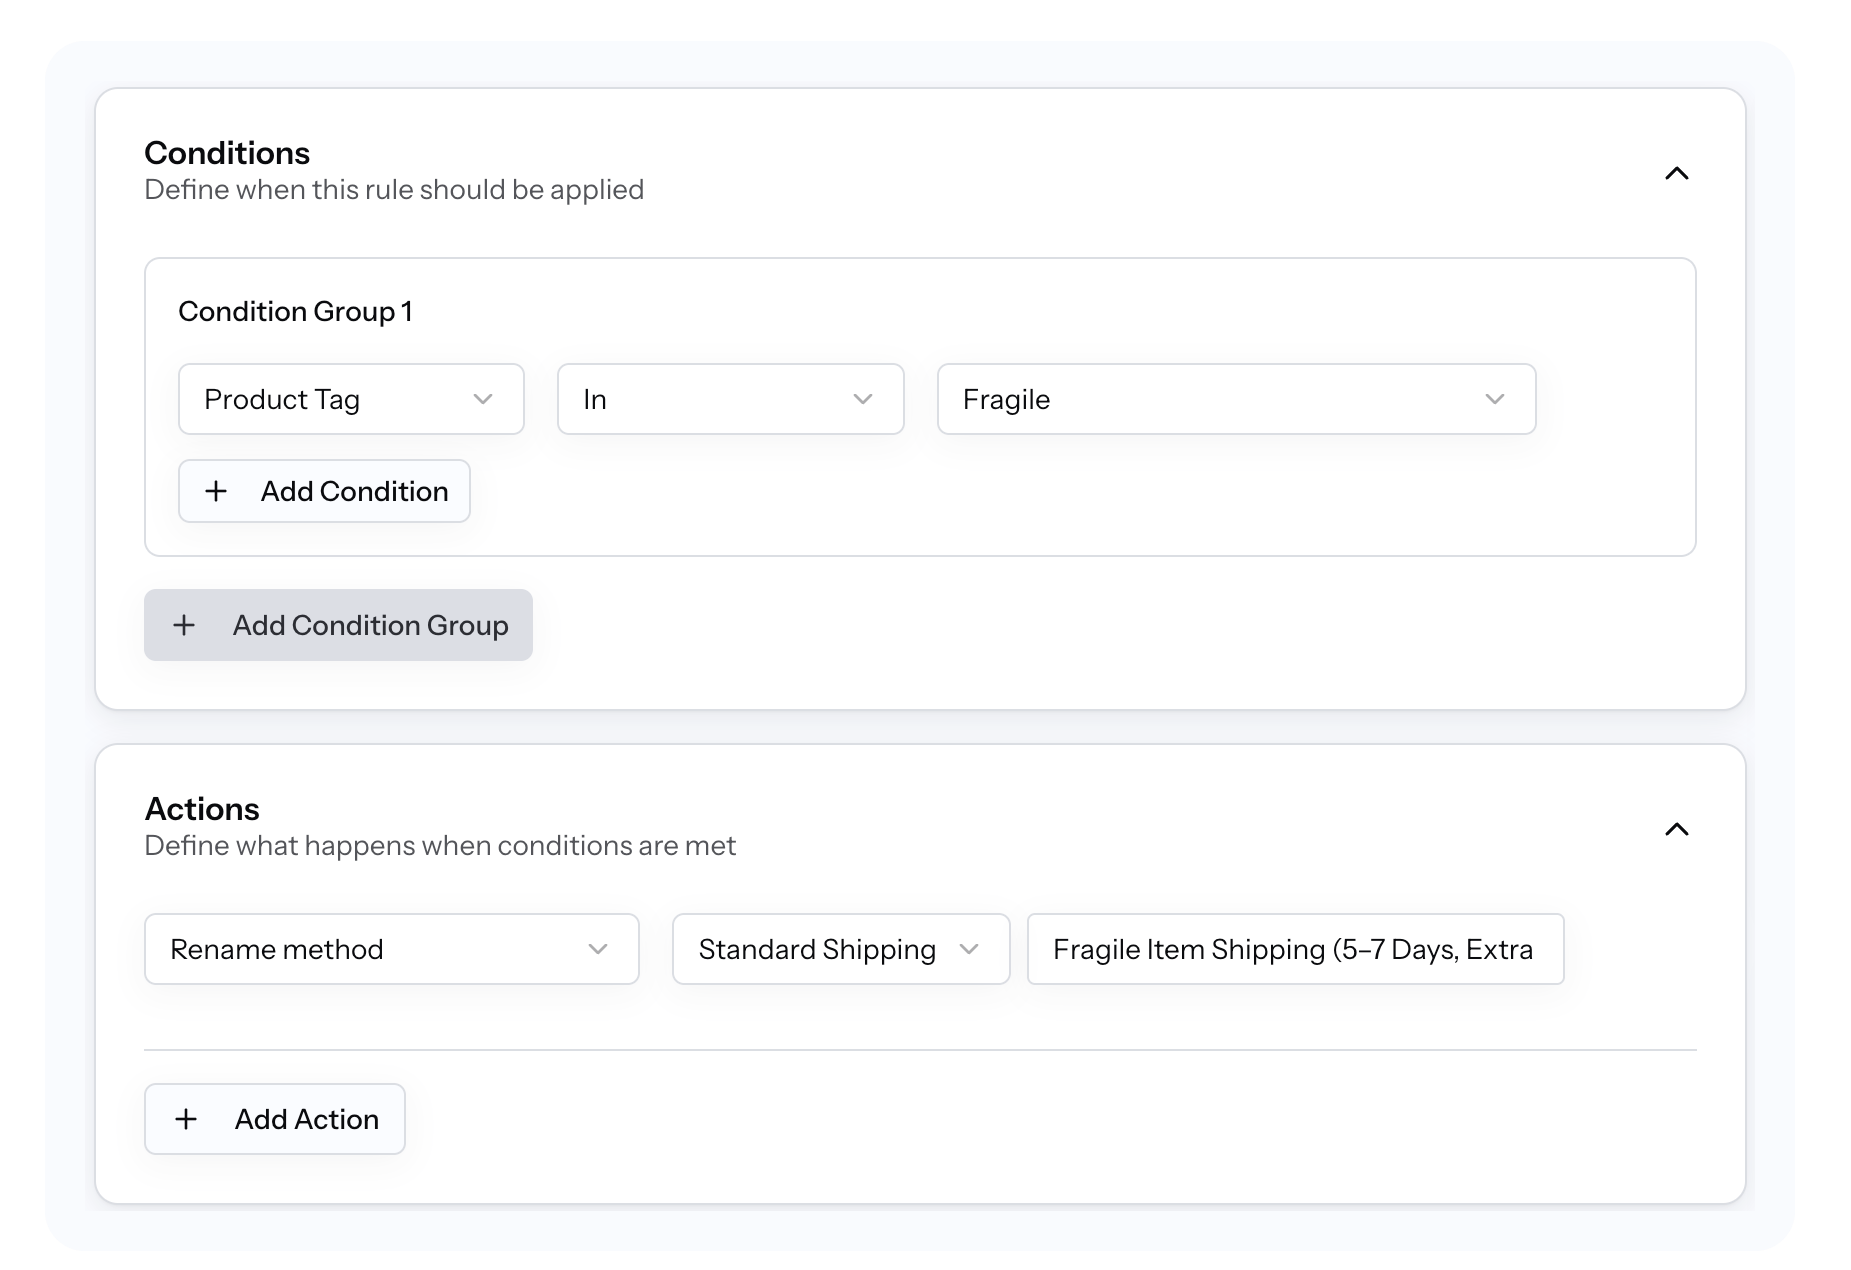Collapse the Conditions section
The image size is (1851, 1270).
tap(1676, 173)
